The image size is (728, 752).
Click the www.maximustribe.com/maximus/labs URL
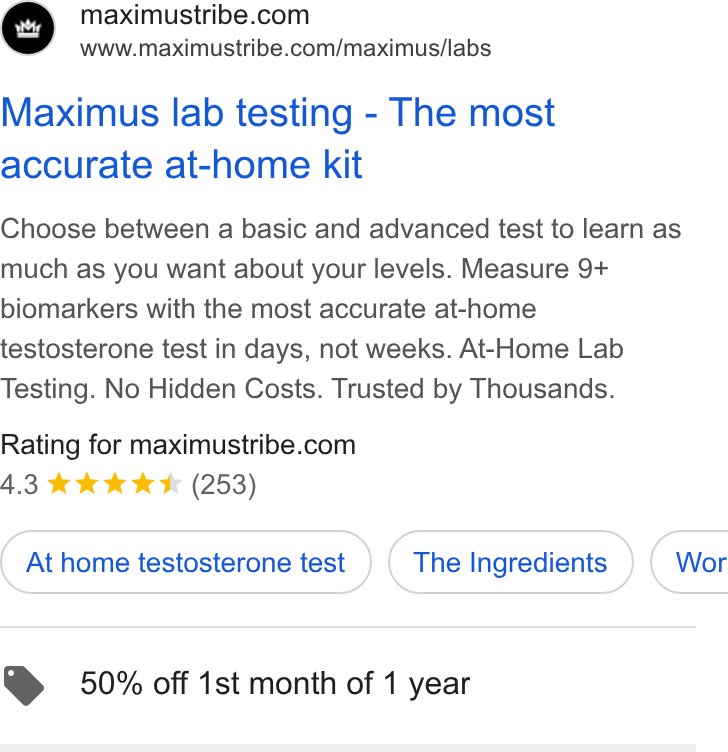tap(286, 48)
